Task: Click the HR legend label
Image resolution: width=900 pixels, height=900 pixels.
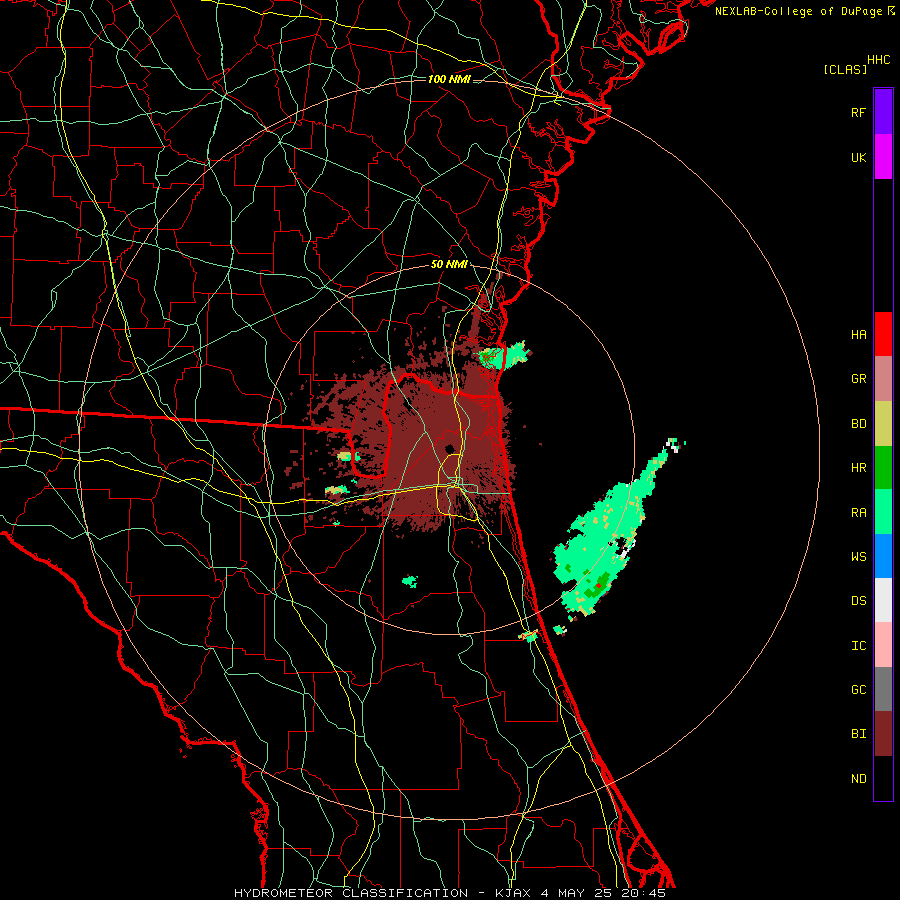Action: tap(858, 468)
